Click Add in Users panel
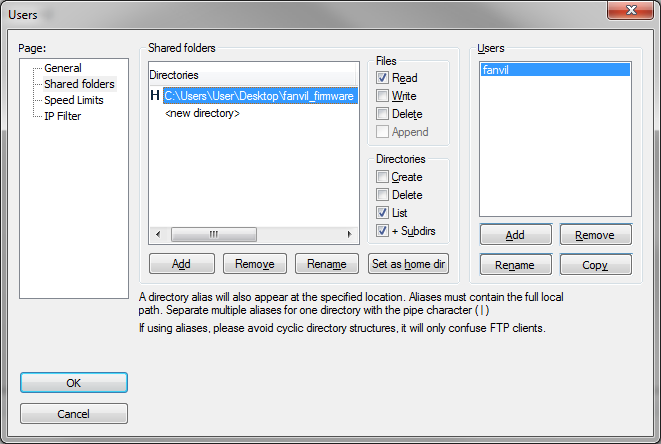Image resolution: width=661 pixels, height=444 pixels. click(x=516, y=235)
